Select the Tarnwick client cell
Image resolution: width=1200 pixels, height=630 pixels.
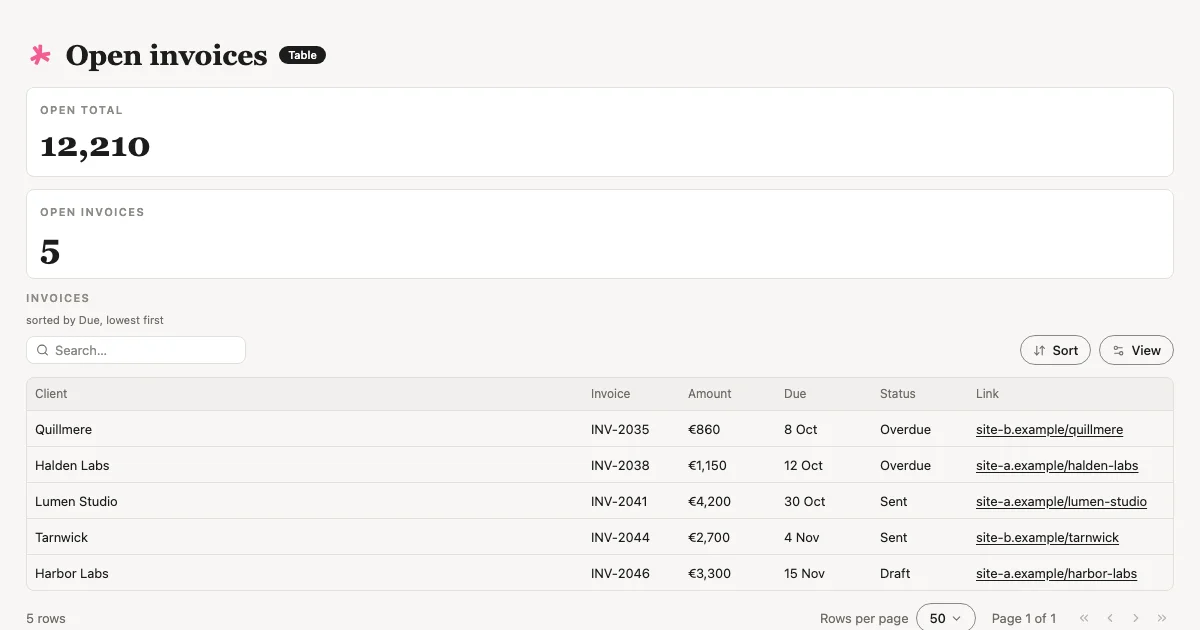[x=61, y=537]
